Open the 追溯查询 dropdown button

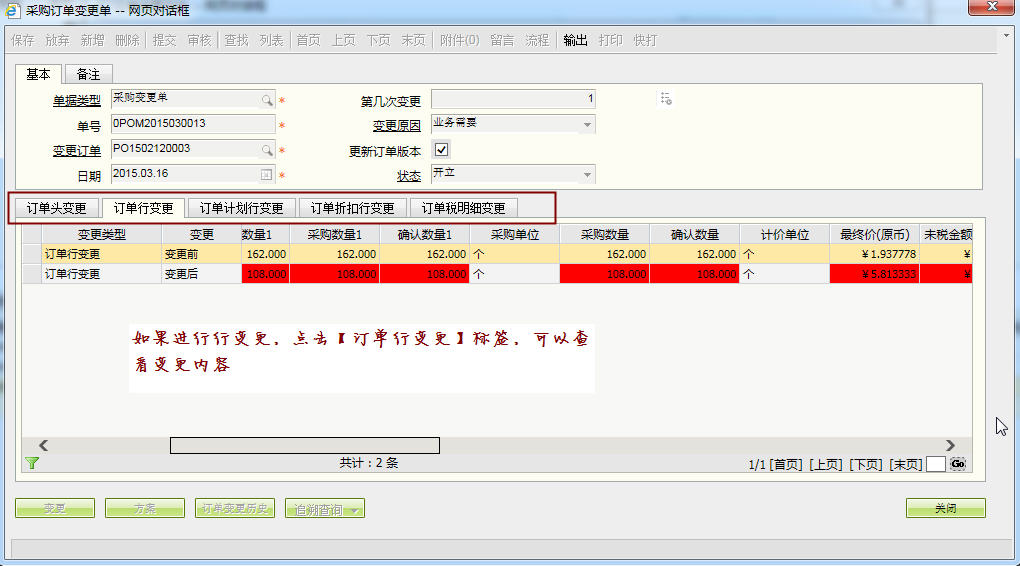coord(325,509)
